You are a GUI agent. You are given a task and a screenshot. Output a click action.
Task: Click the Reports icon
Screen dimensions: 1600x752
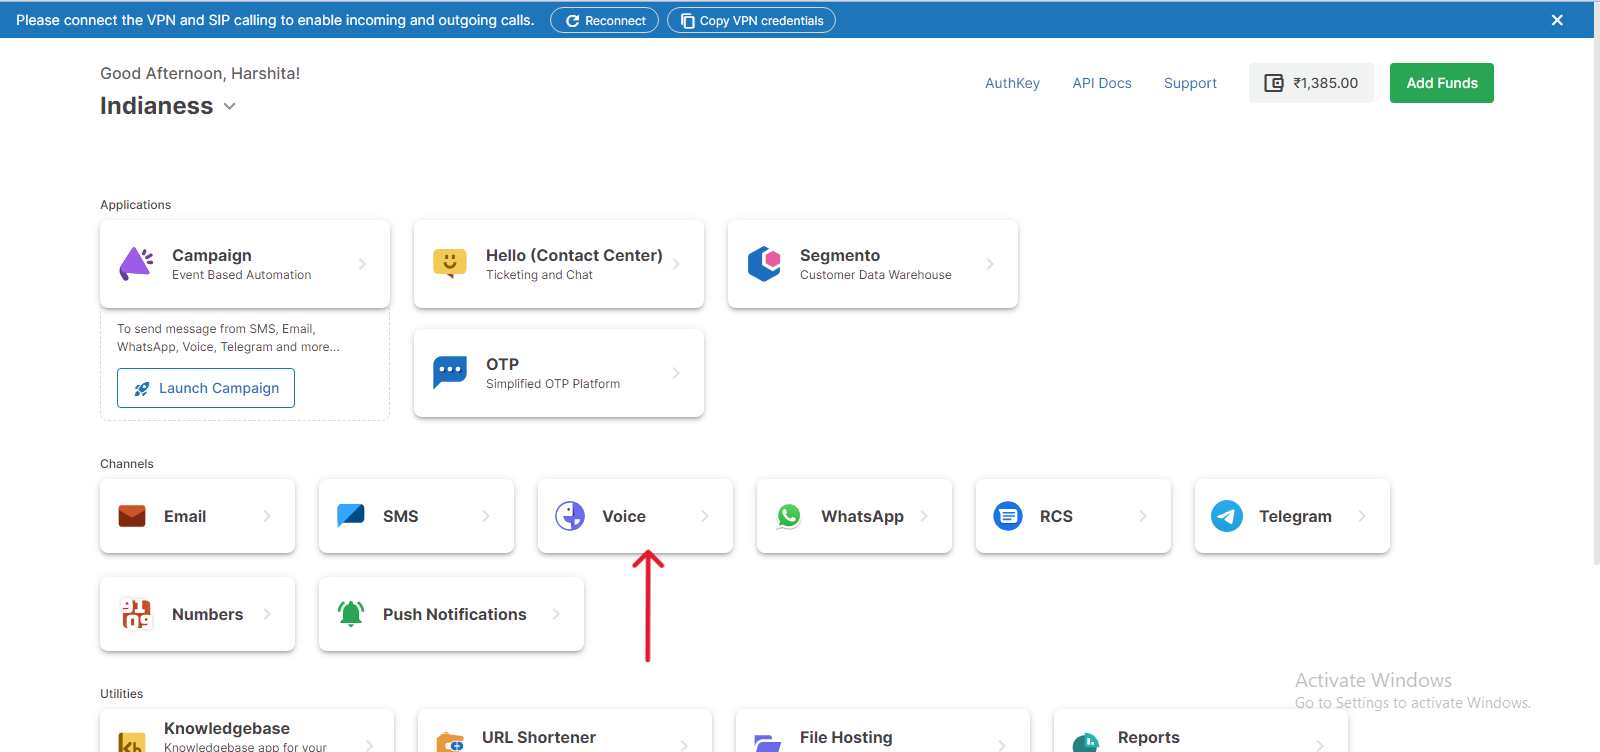pos(1085,743)
